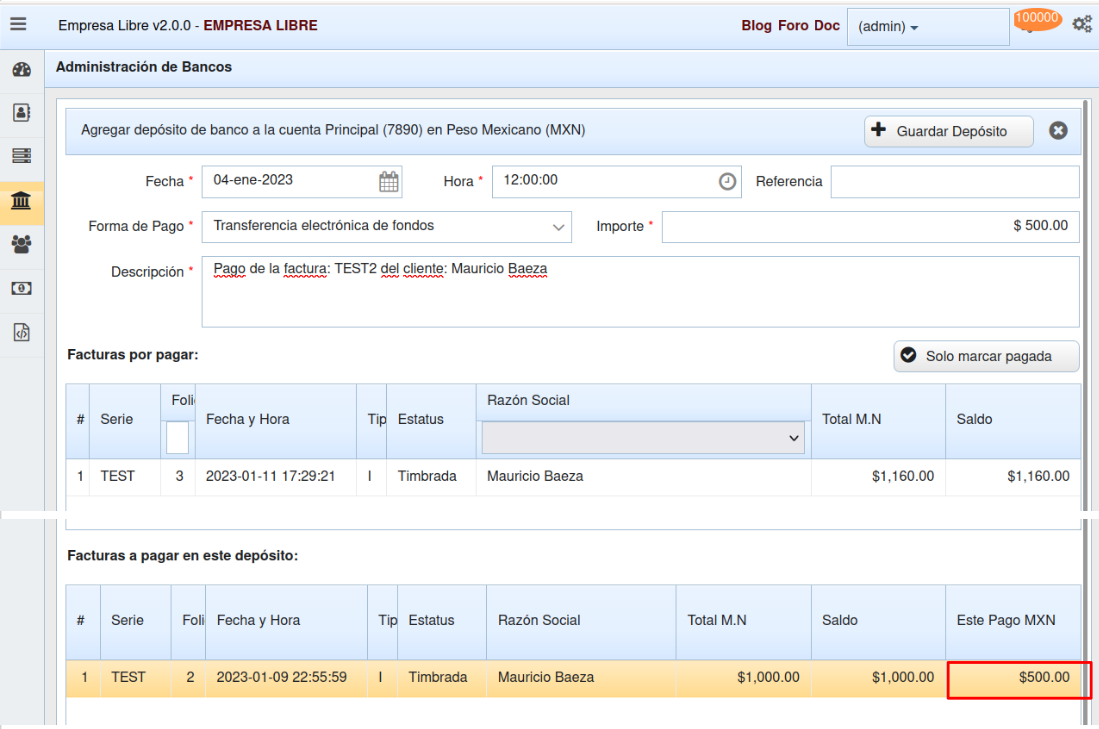
Task: Open the clock time picker for Hora
Action: pos(727,182)
